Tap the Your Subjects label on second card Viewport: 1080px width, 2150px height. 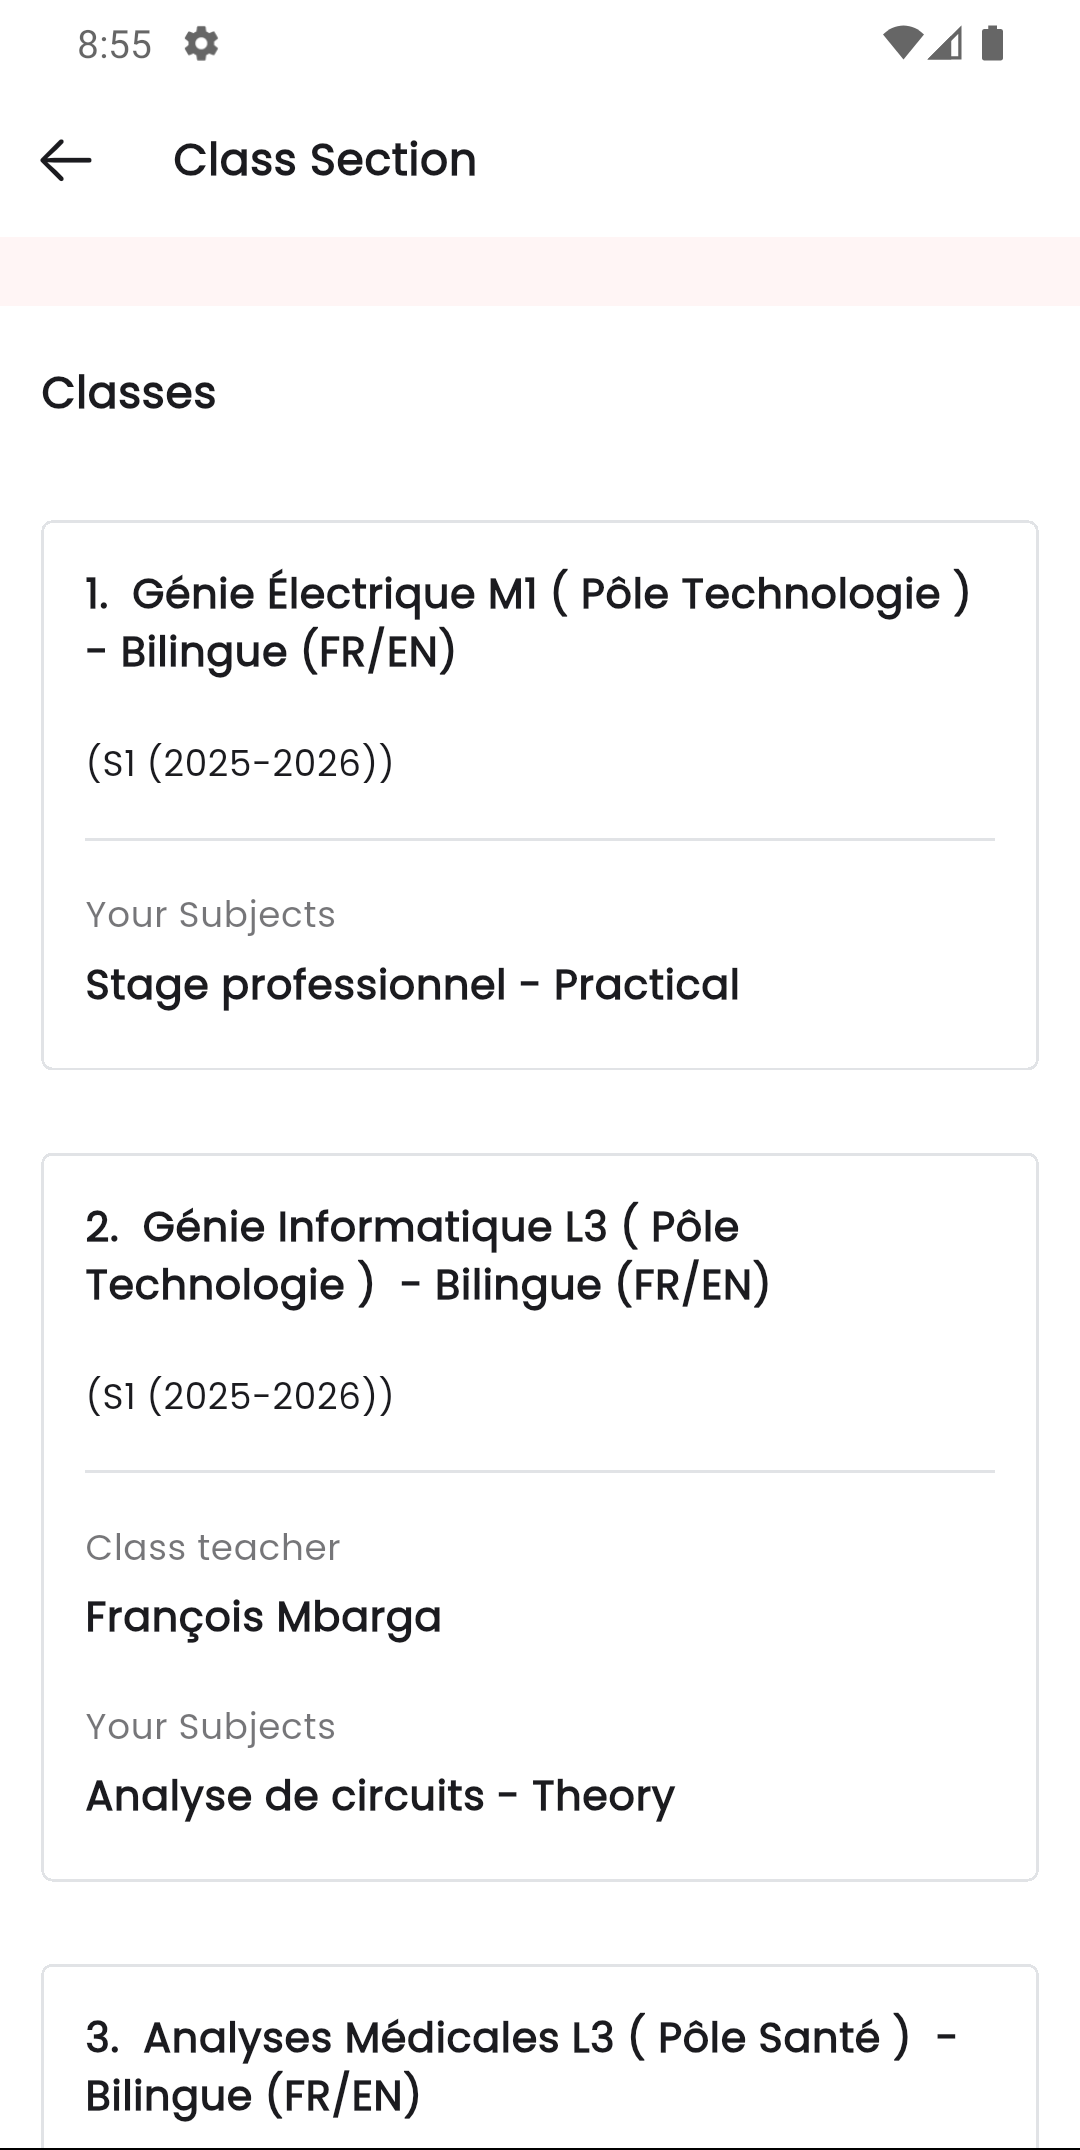(x=210, y=1725)
